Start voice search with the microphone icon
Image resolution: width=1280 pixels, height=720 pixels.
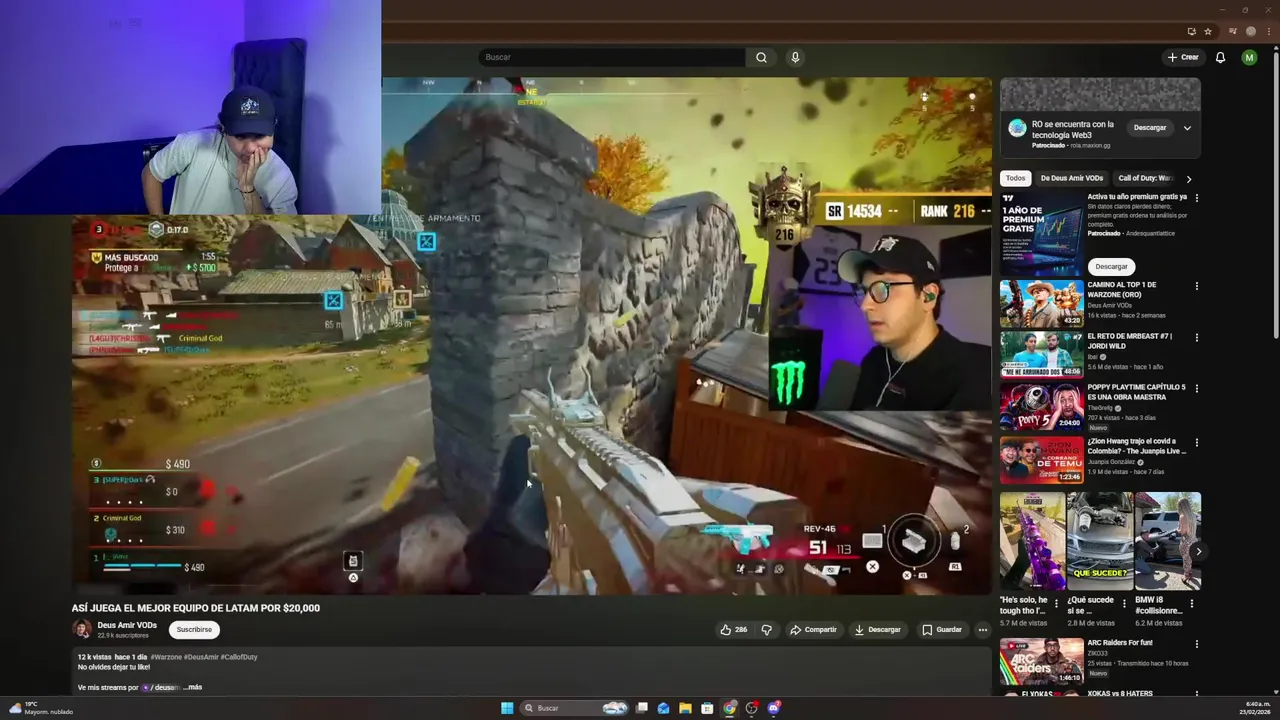pos(795,57)
